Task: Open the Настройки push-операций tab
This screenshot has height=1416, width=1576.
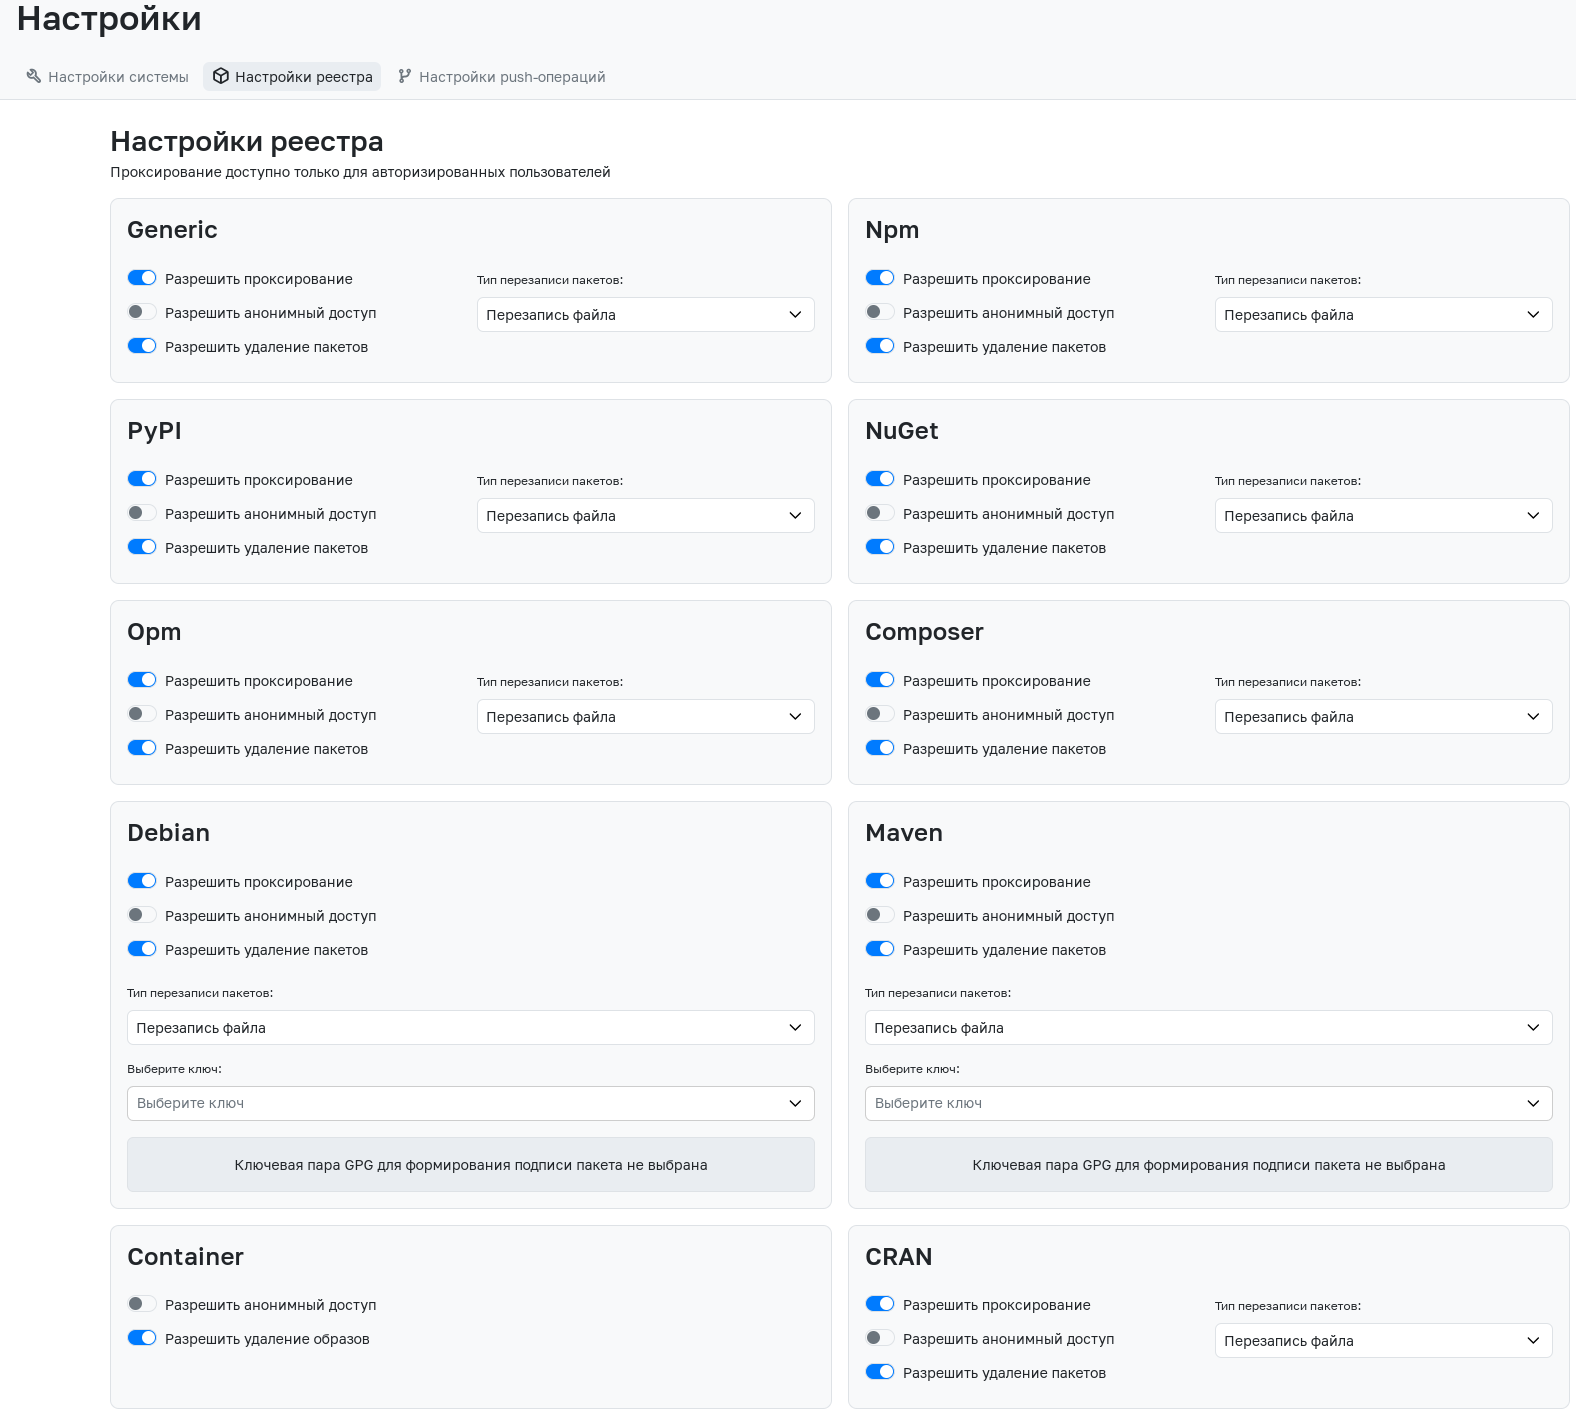Action: [501, 77]
